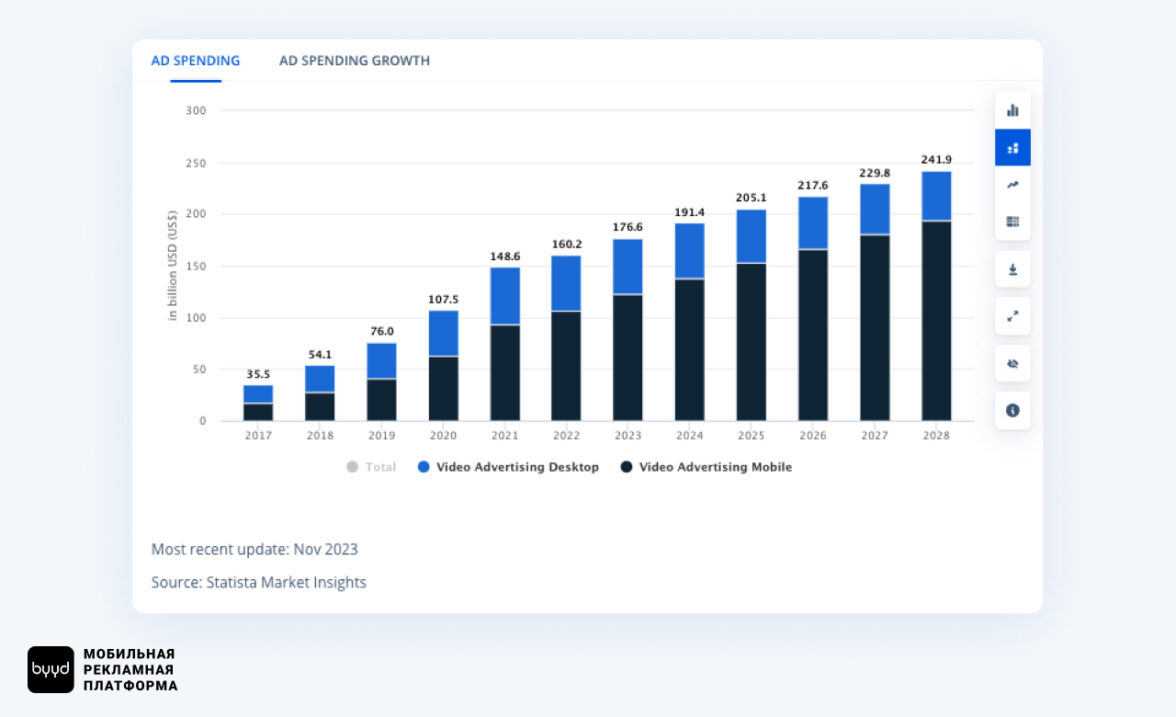Click the МОБИЛЬНАЯ РЕКЛАМНАЯ ПЛАТФОРМА text

tap(130, 670)
